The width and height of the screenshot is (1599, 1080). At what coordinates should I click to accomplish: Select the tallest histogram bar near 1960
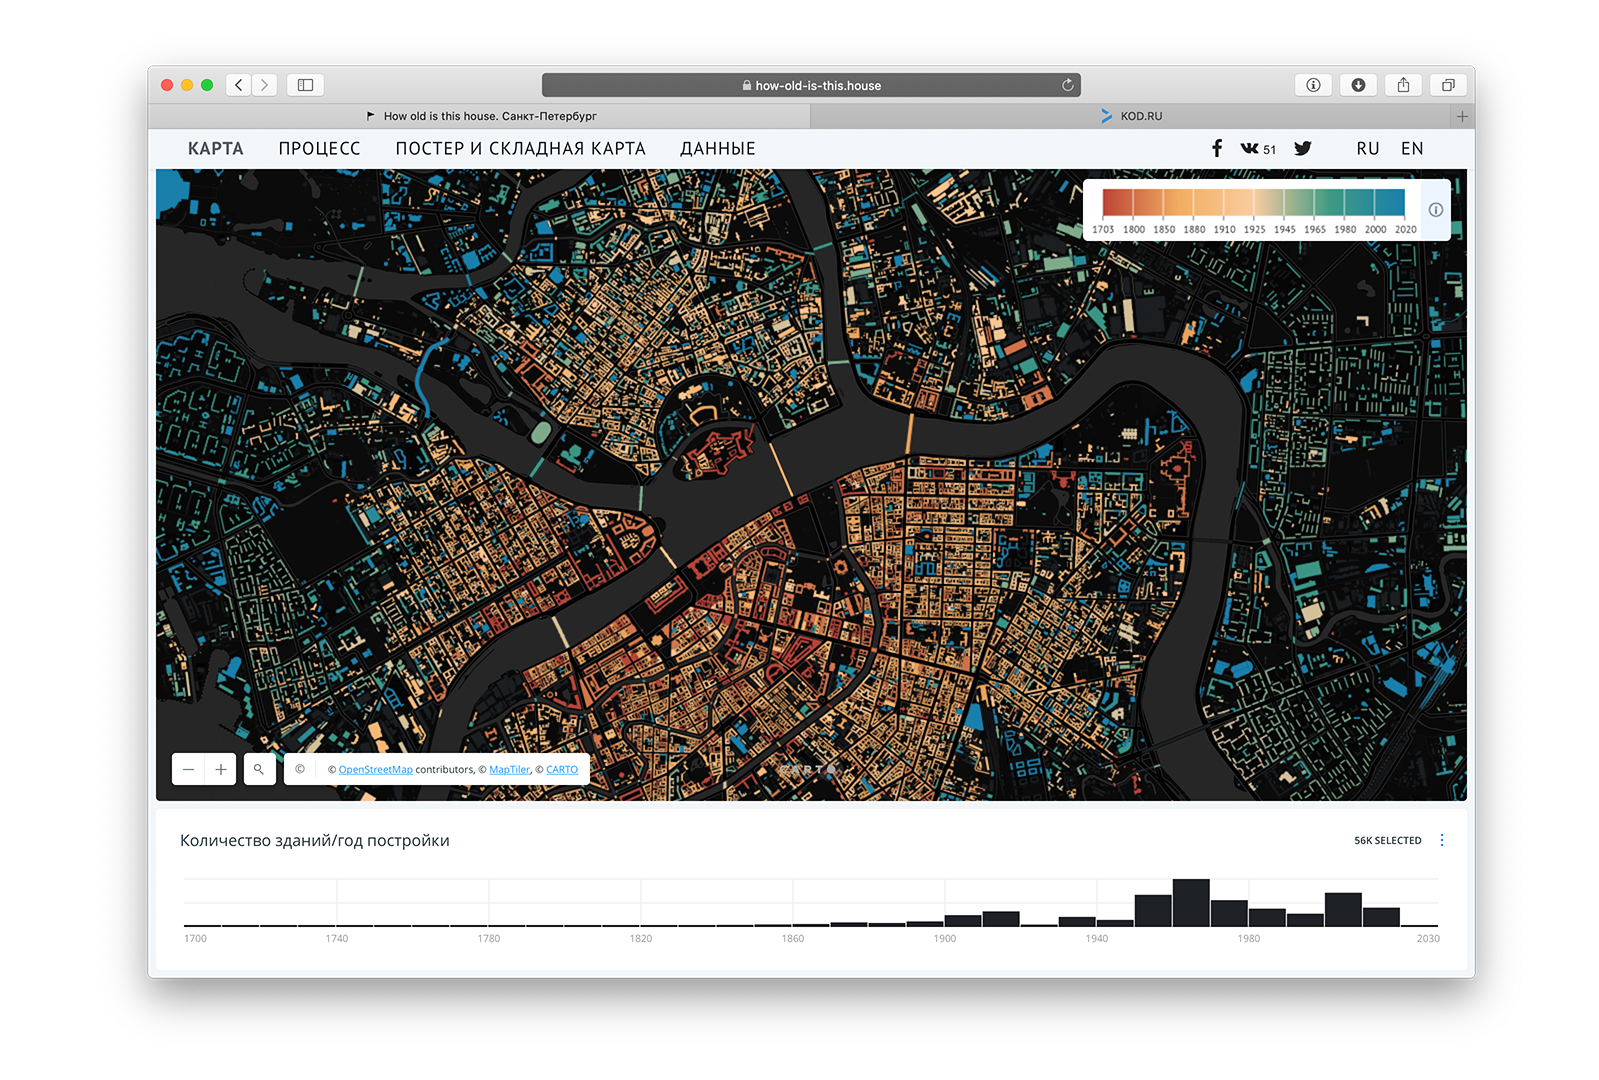point(1191,902)
